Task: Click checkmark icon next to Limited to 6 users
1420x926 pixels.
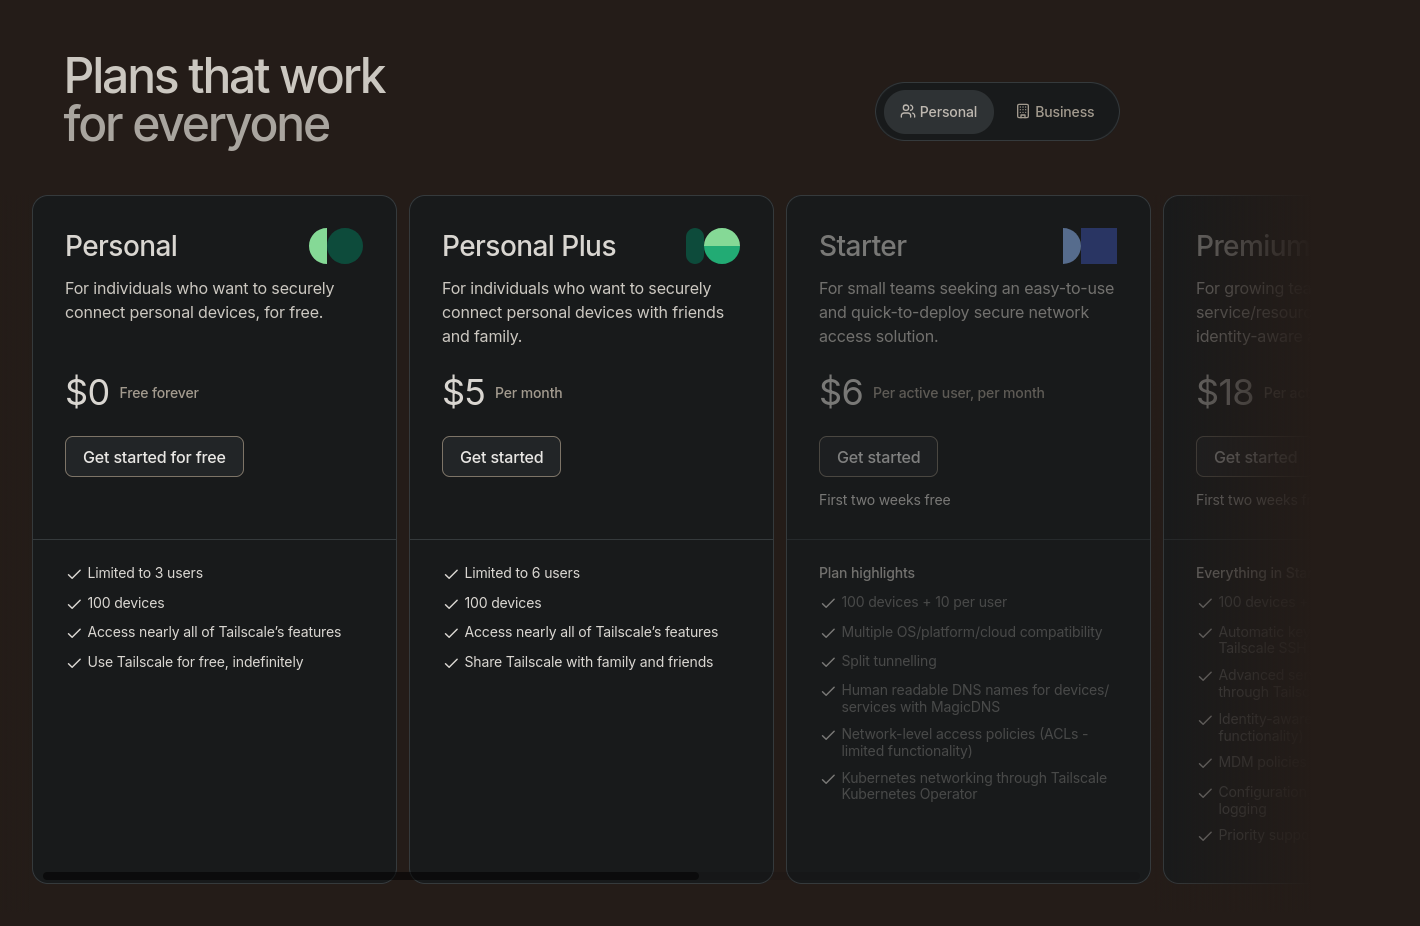Action: click(x=451, y=574)
